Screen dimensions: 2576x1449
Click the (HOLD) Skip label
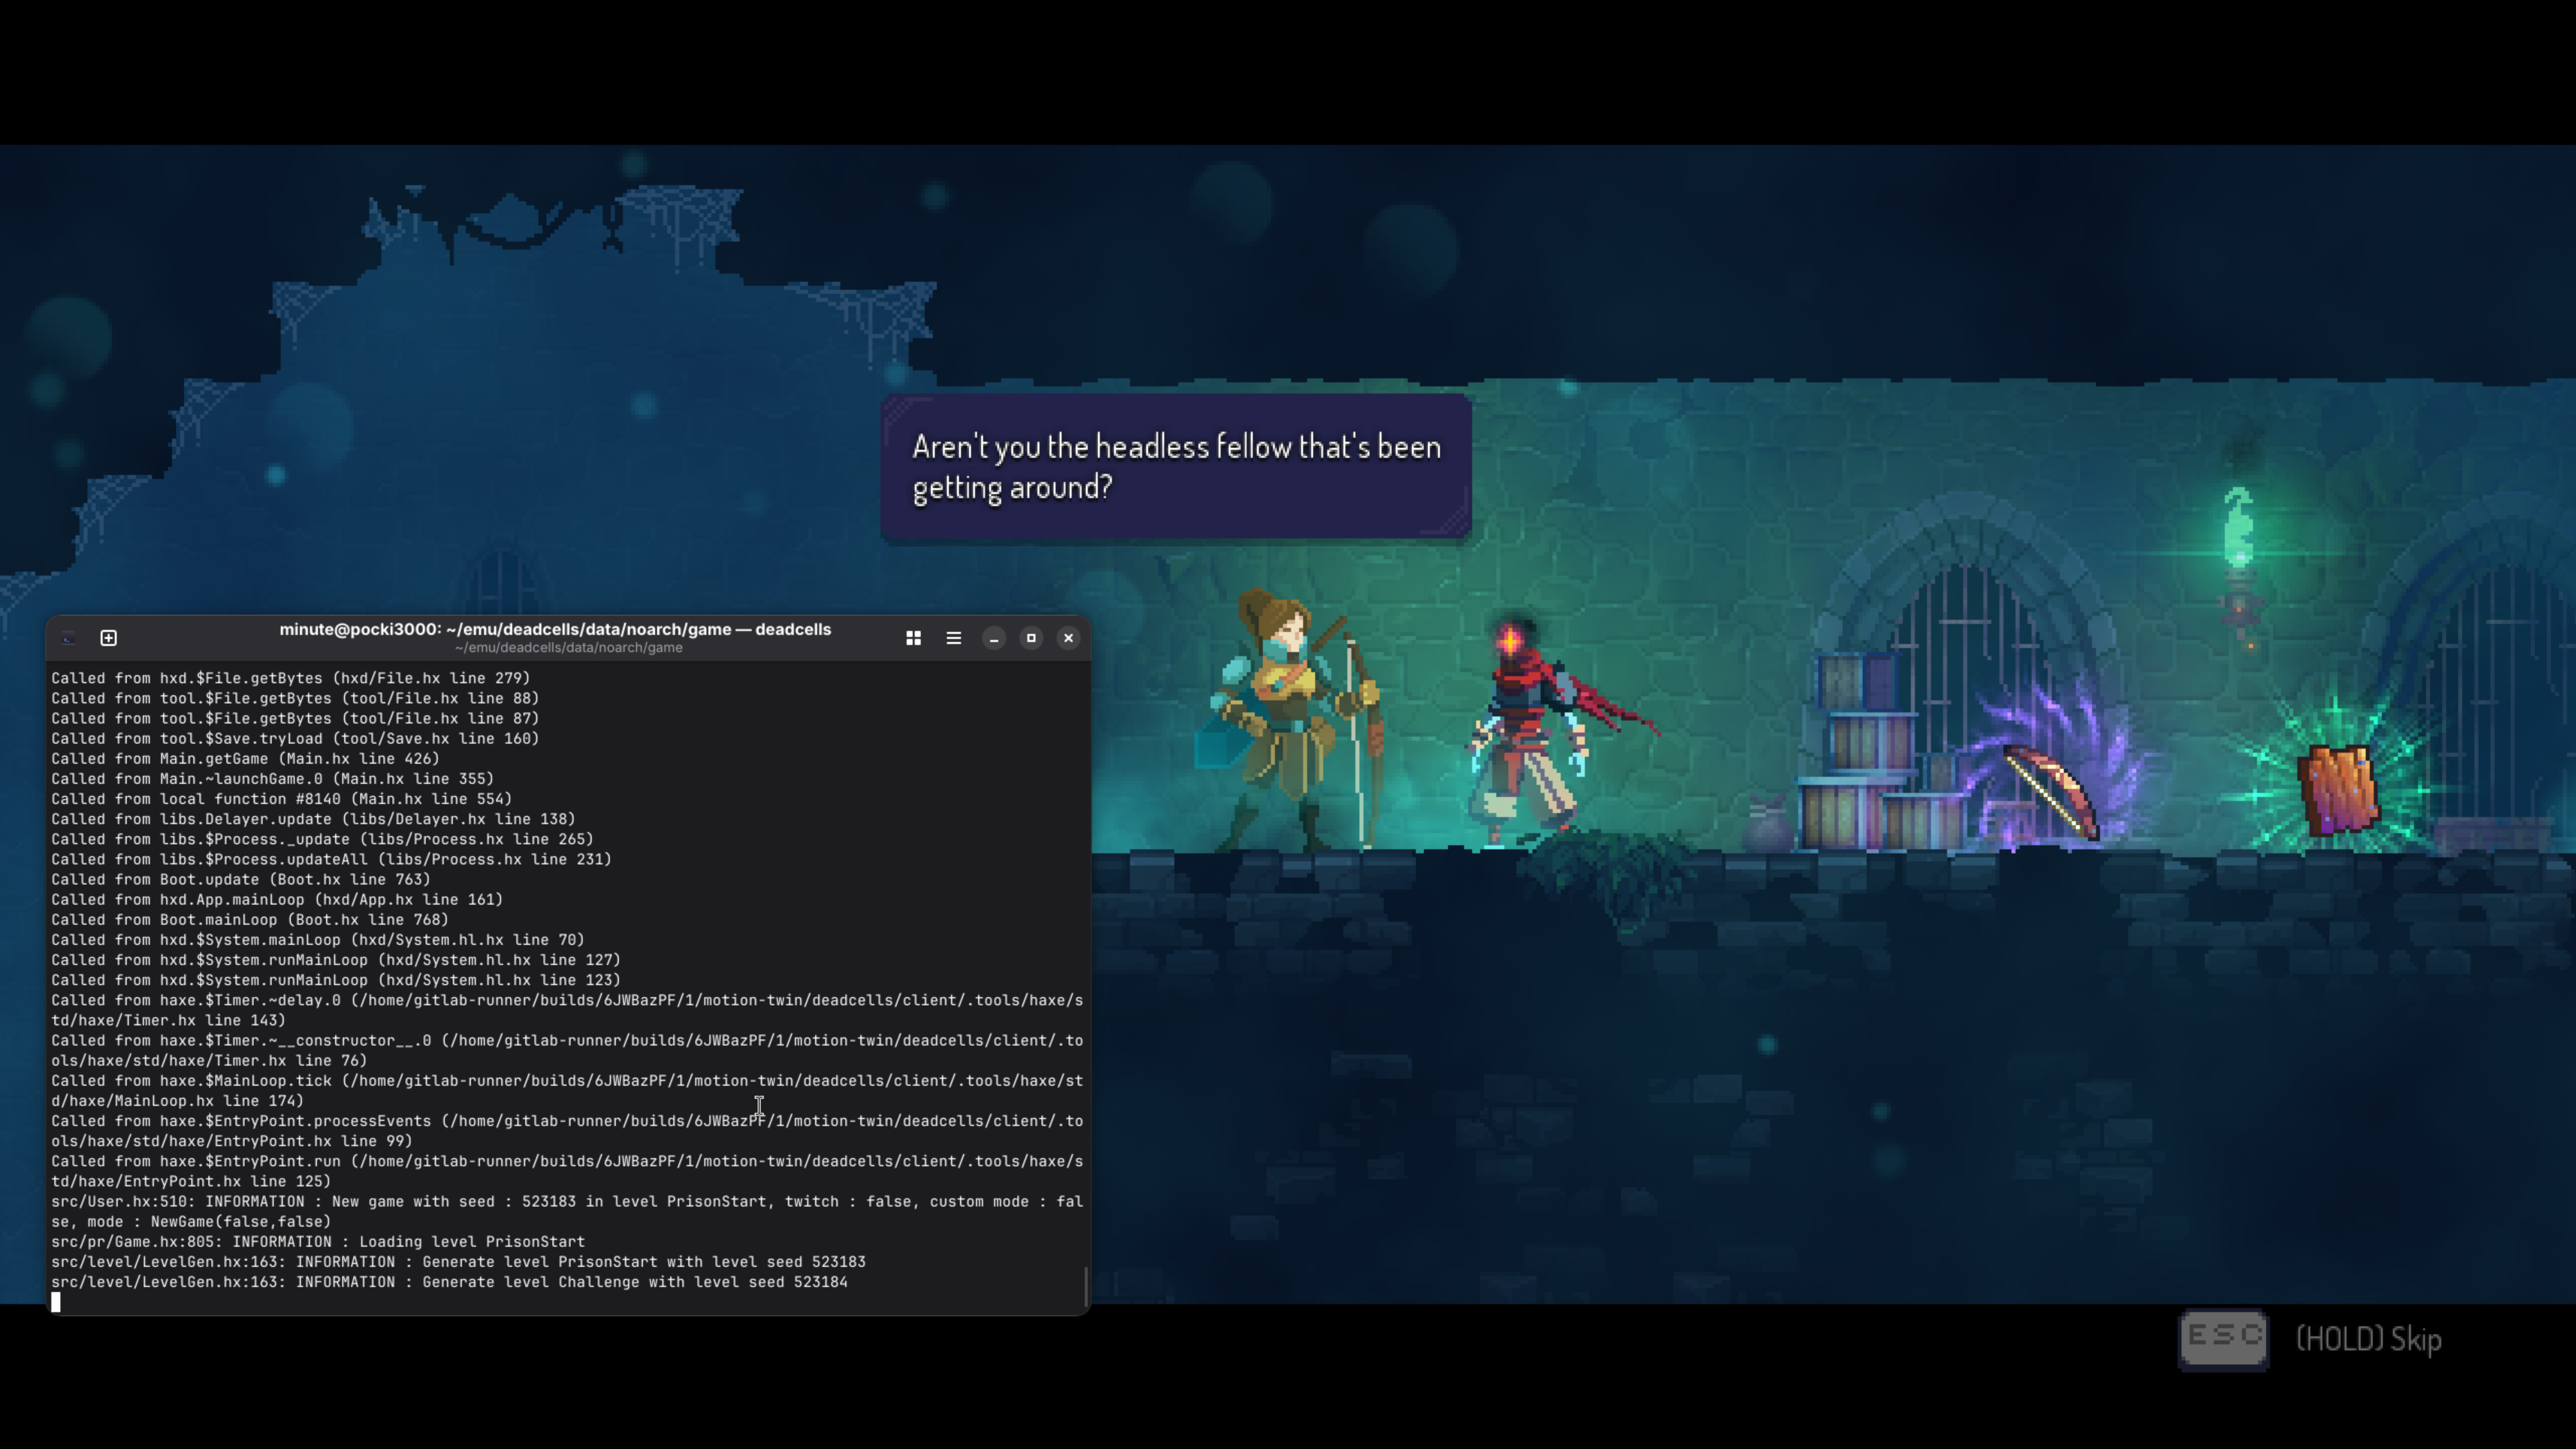tap(2368, 1339)
